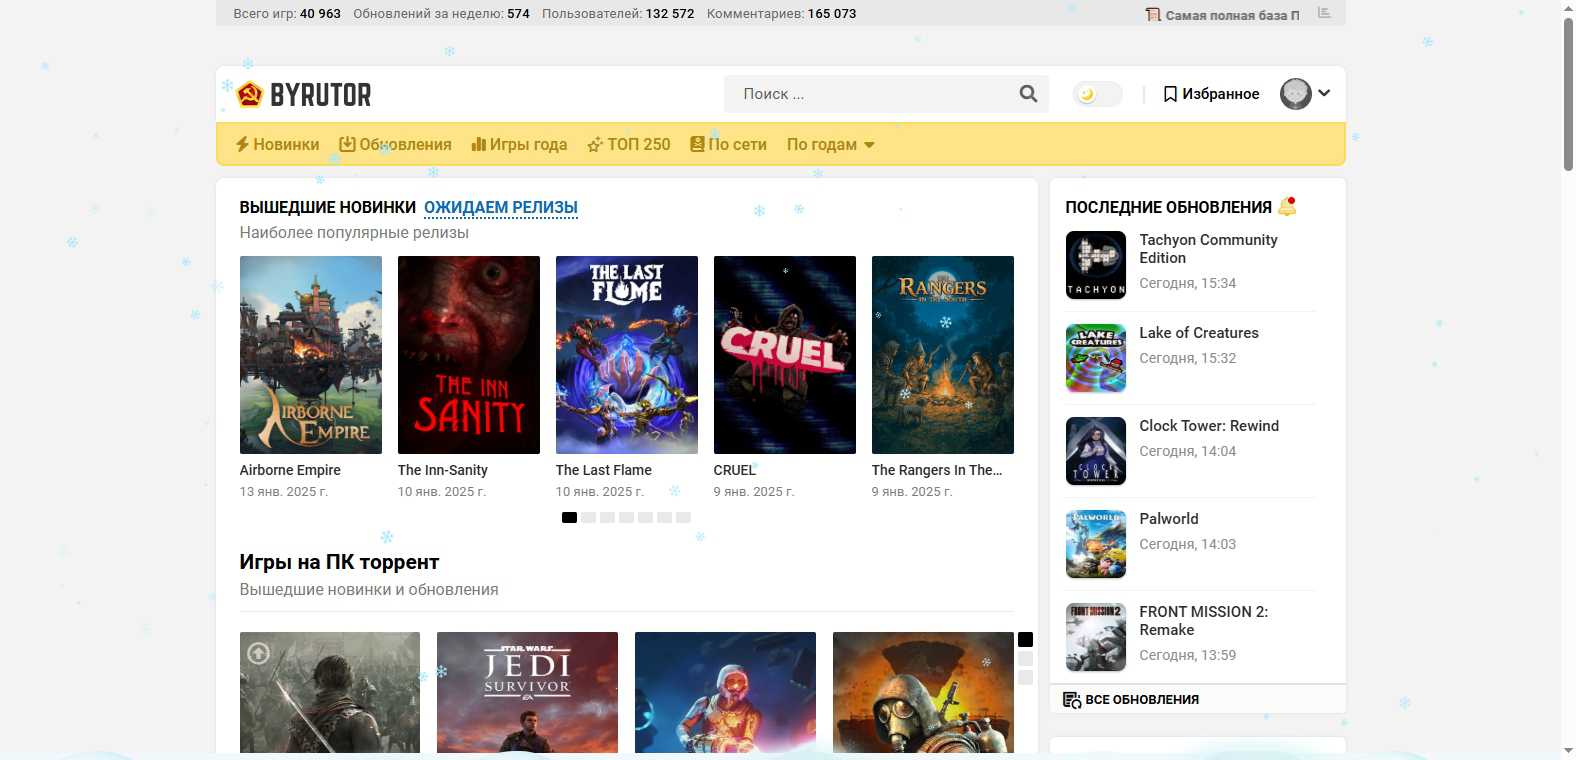Select the first carousel page dot

tap(569, 517)
